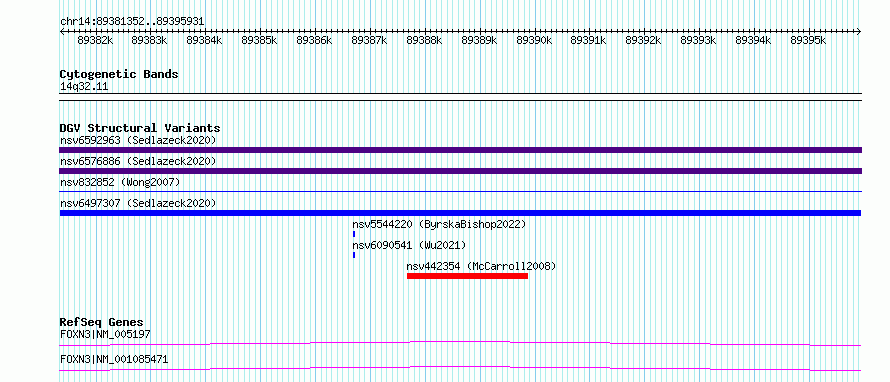Click the 89393k ruler position

click(x=699, y=40)
